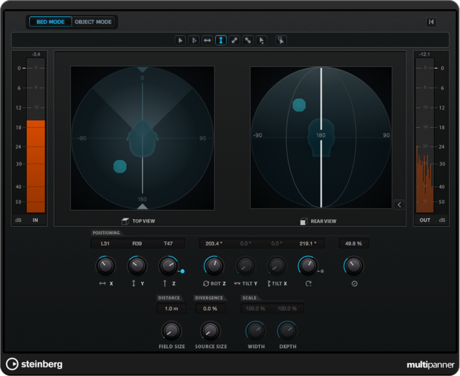460x376 pixels.
Task: Click the SOURCE SIZE knob
Action: tap(210, 331)
